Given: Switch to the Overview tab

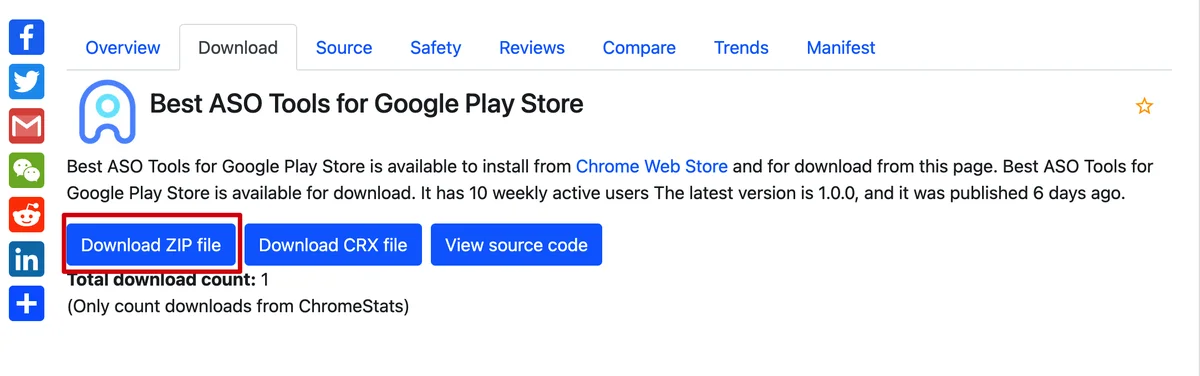Looking at the screenshot, I should point(123,48).
